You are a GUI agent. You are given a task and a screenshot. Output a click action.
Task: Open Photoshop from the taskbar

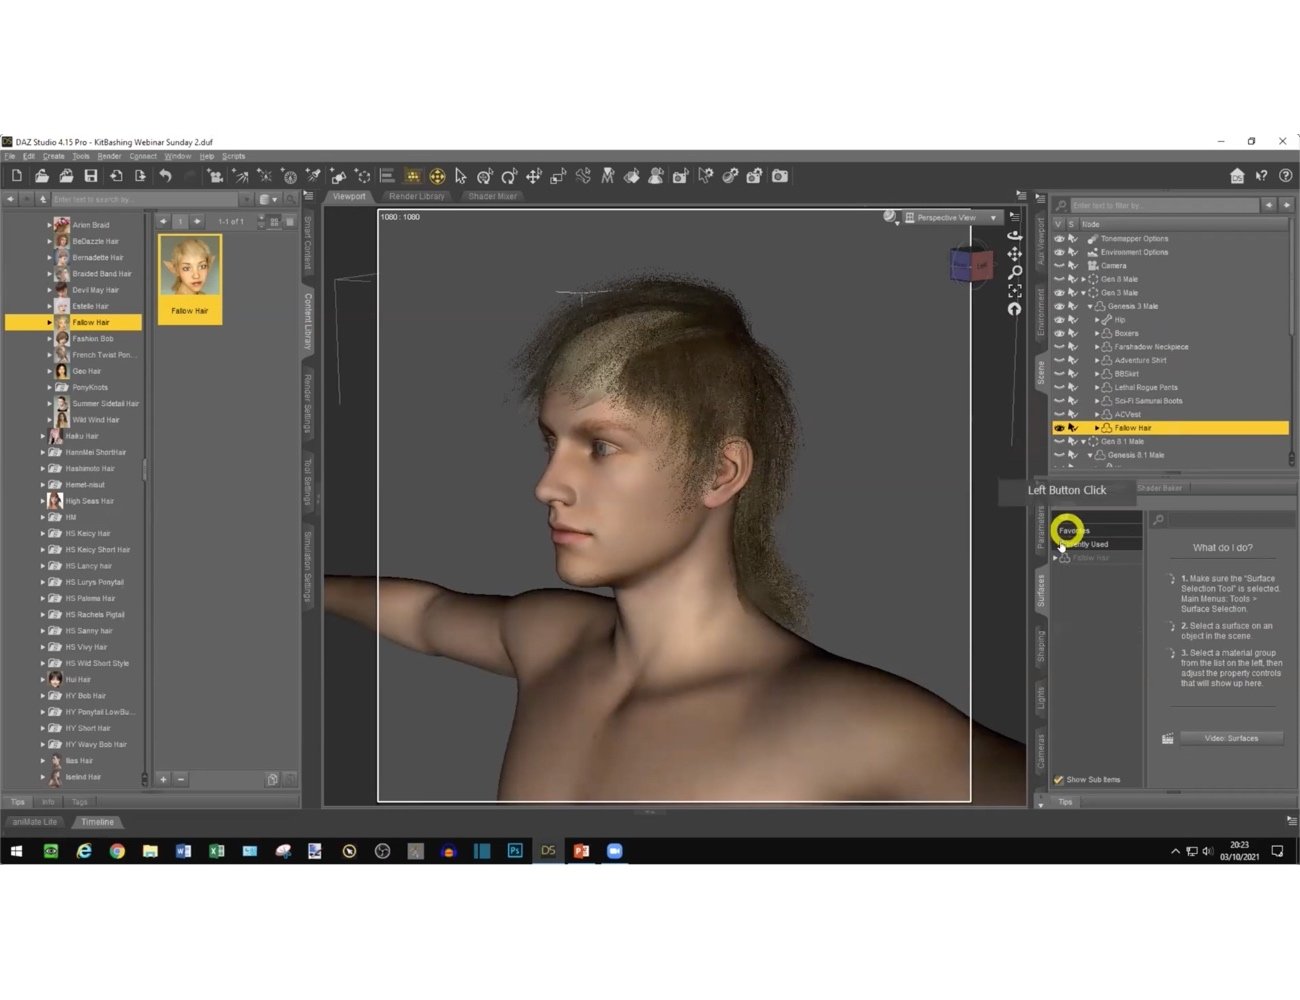pos(515,851)
